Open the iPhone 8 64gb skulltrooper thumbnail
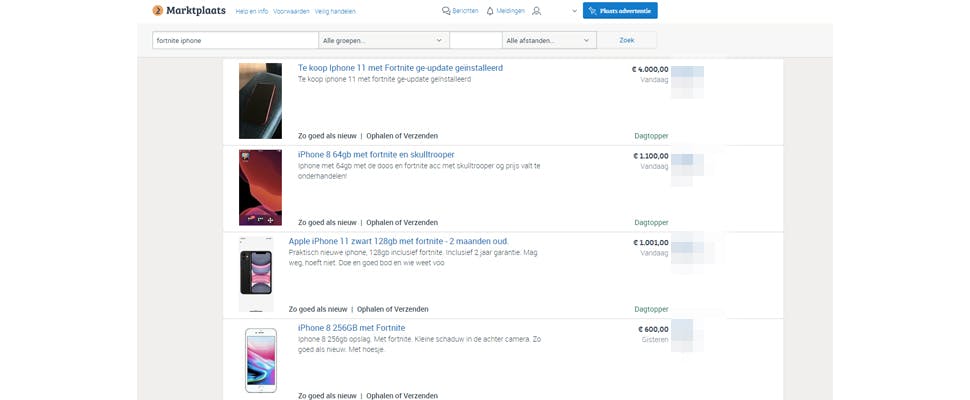This screenshot has height=400, width=970. click(x=260, y=187)
